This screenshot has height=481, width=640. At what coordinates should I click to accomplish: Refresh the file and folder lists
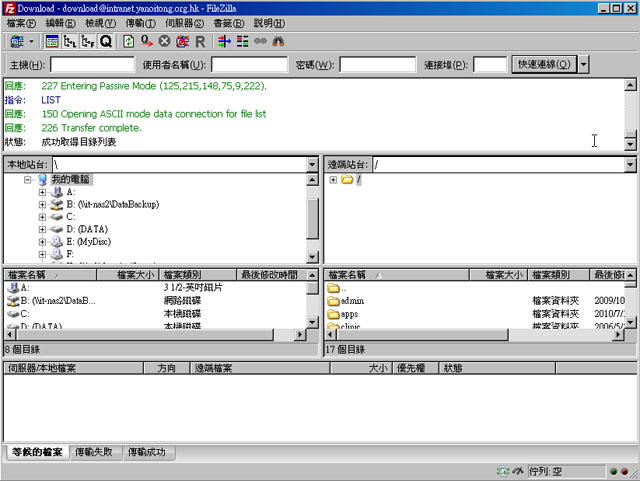point(129,41)
